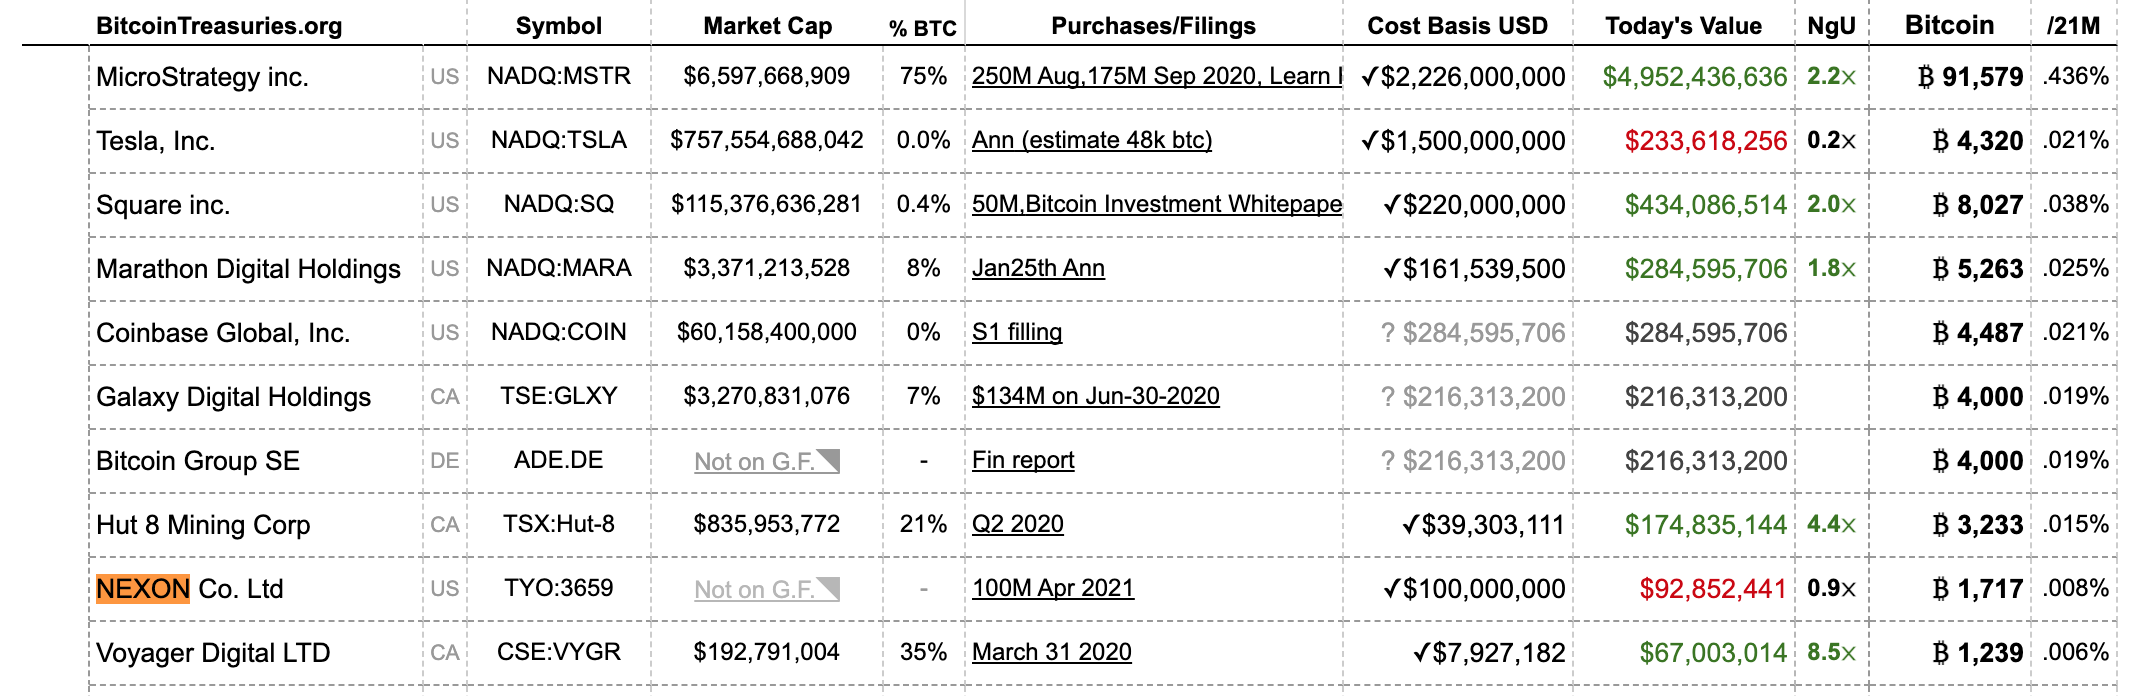Click "Not on G.F." in the NEXON row
The height and width of the screenshot is (696, 2146).
pyautogui.click(x=754, y=589)
